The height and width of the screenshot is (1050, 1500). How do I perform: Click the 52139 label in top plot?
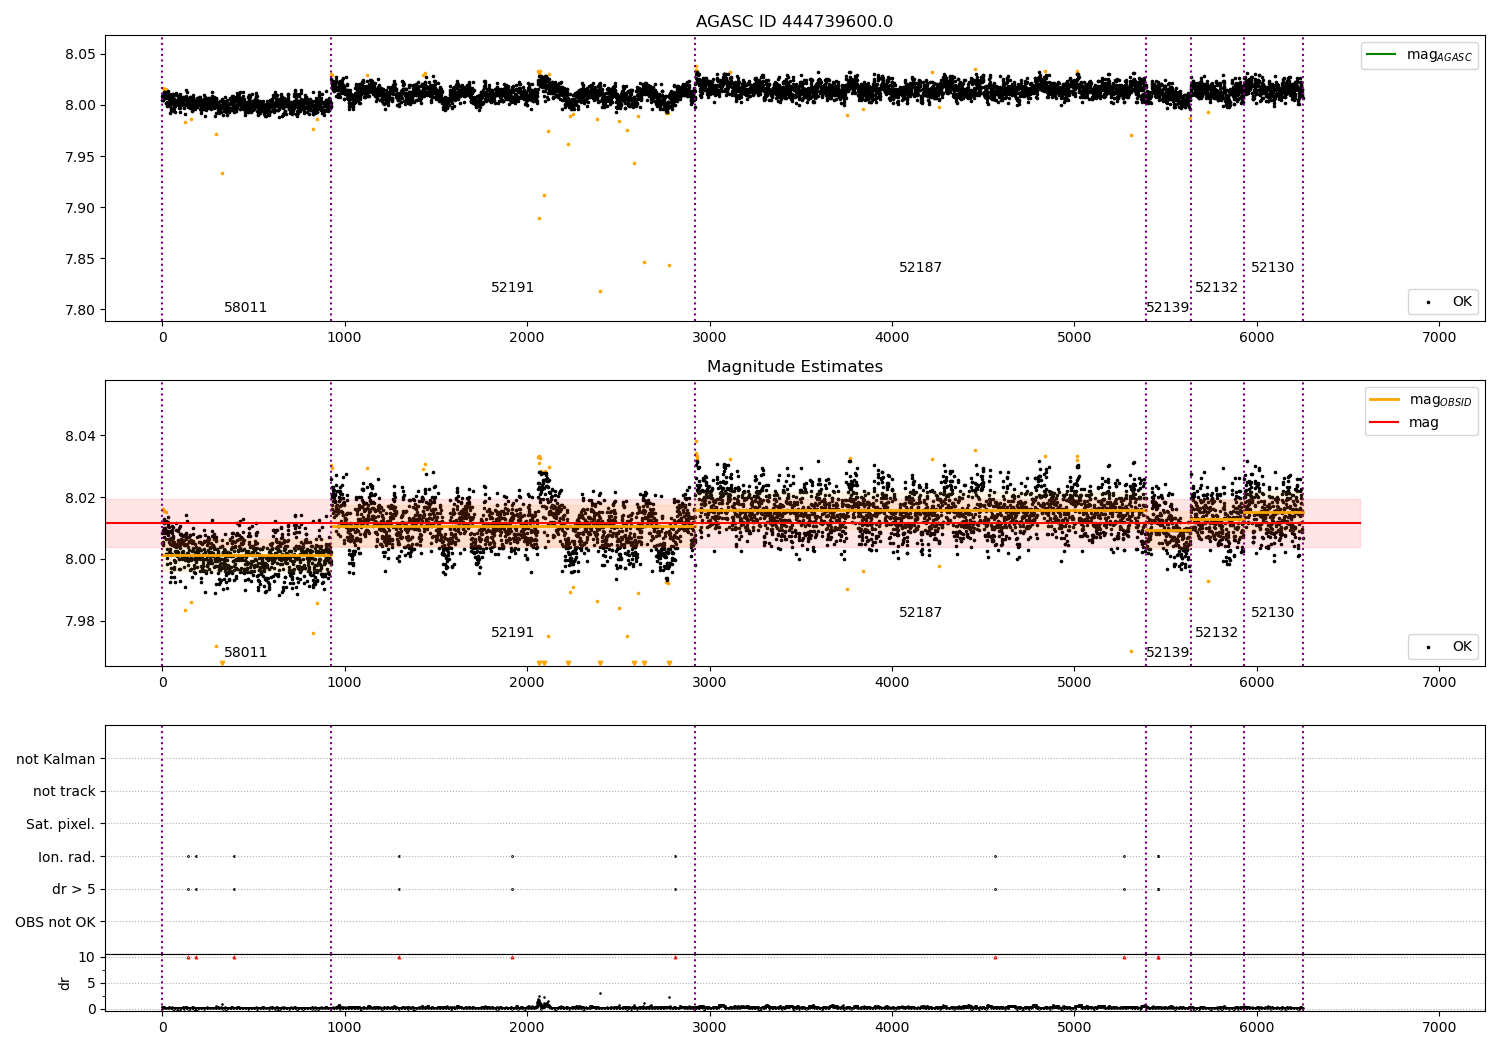(1167, 308)
